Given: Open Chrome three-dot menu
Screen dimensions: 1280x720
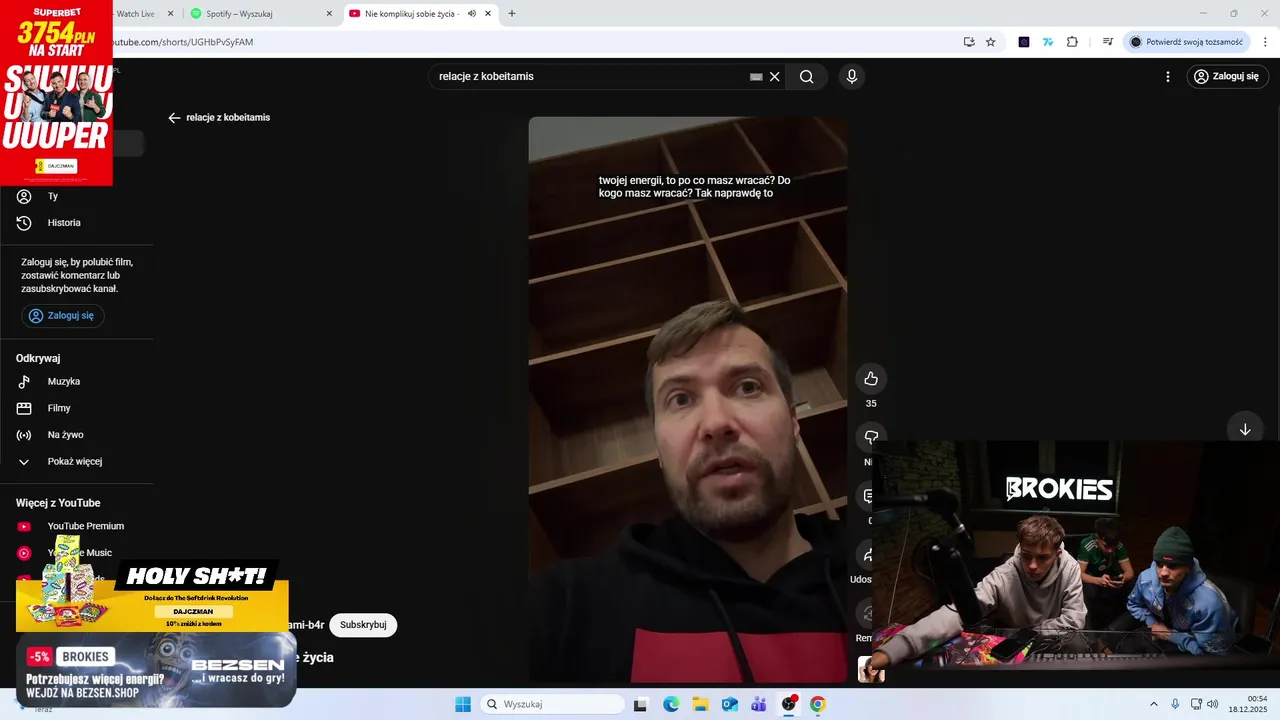Looking at the screenshot, I should pos(1265,42).
